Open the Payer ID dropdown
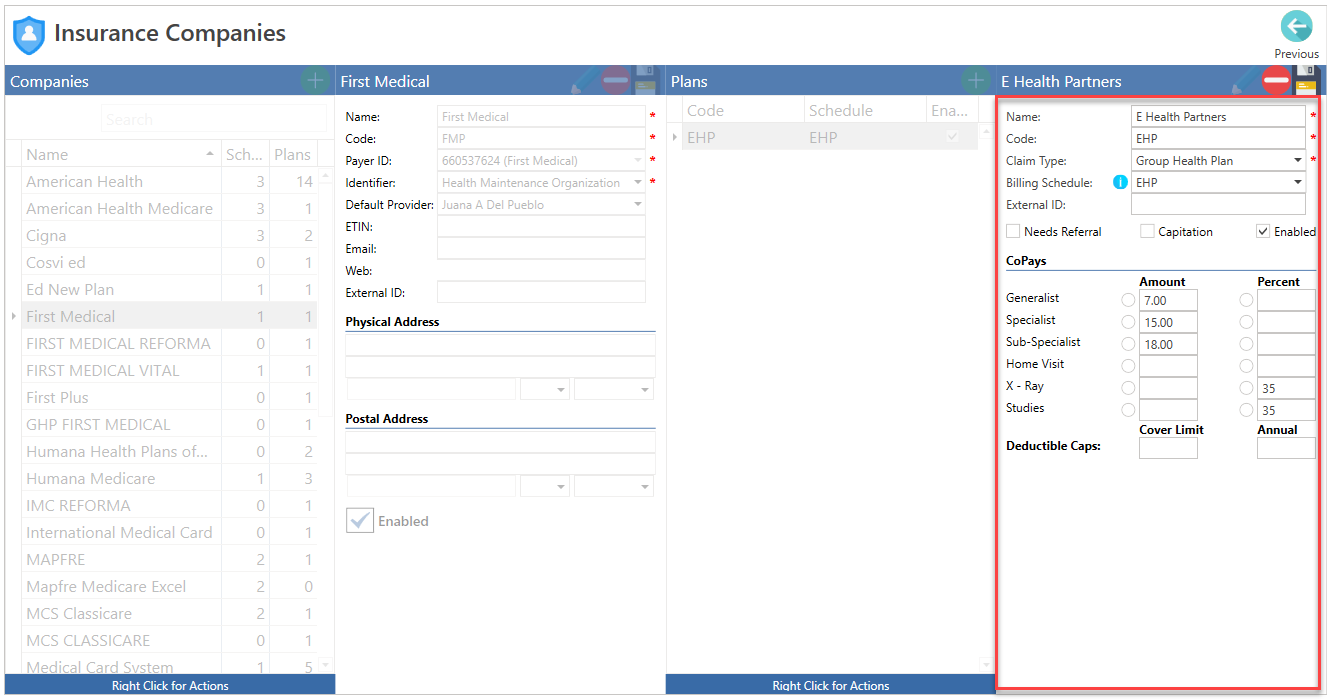1332x700 pixels. [638, 160]
